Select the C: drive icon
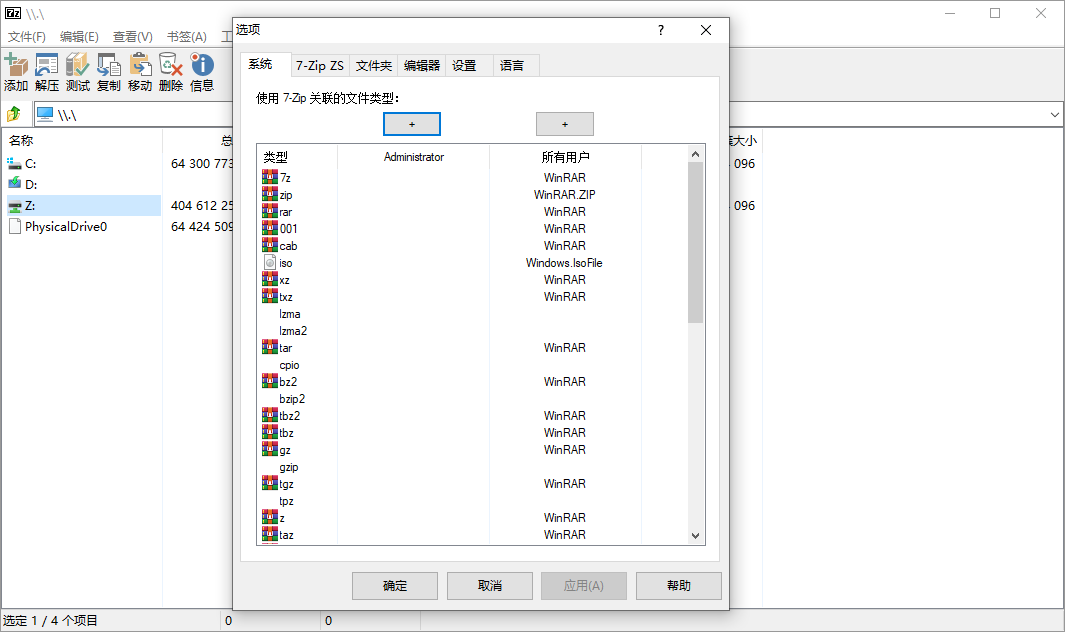Viewport: 1065px width, 632px height. (14, 163)
